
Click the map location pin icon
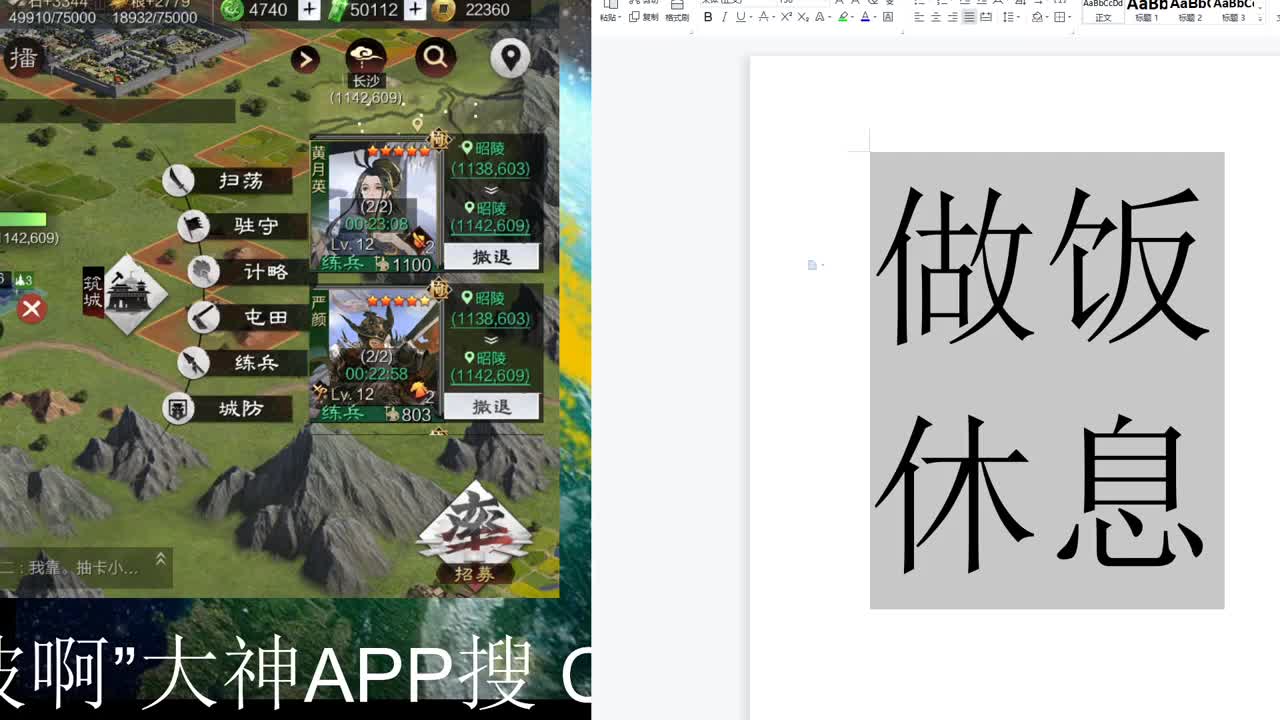coord(510,58)
